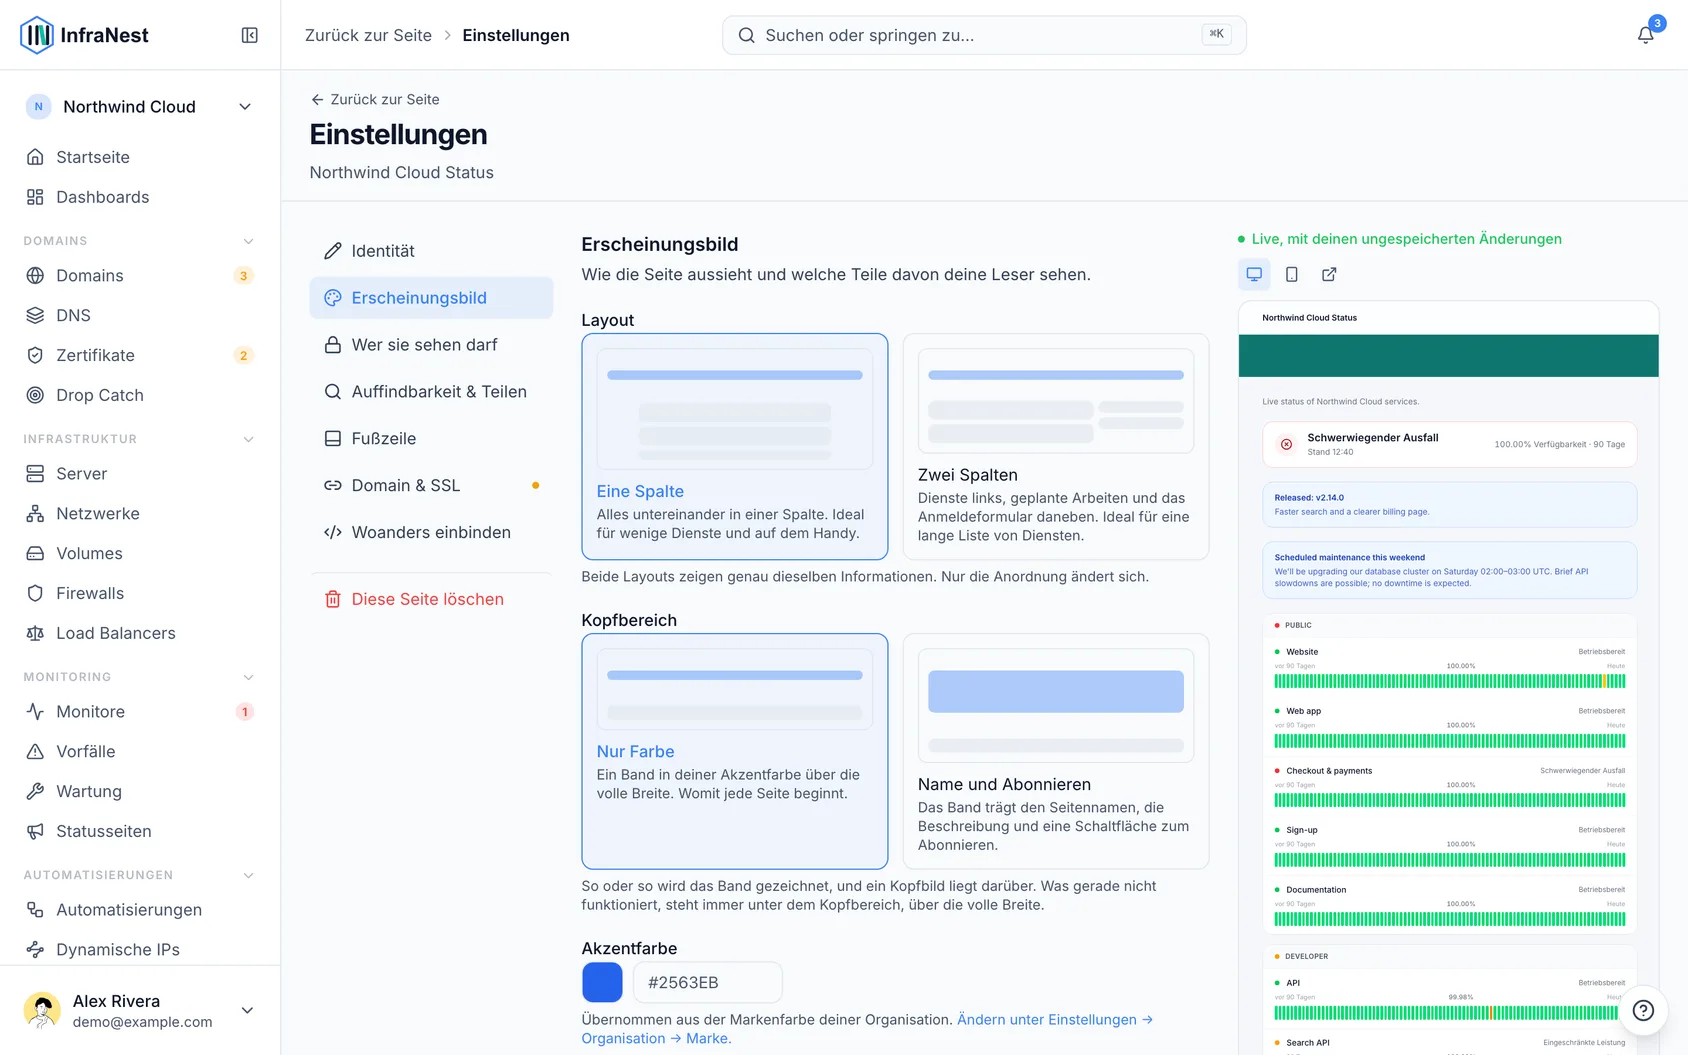
Task: Click the Zurück zur Seite back link
Action: tap(375, 99)
